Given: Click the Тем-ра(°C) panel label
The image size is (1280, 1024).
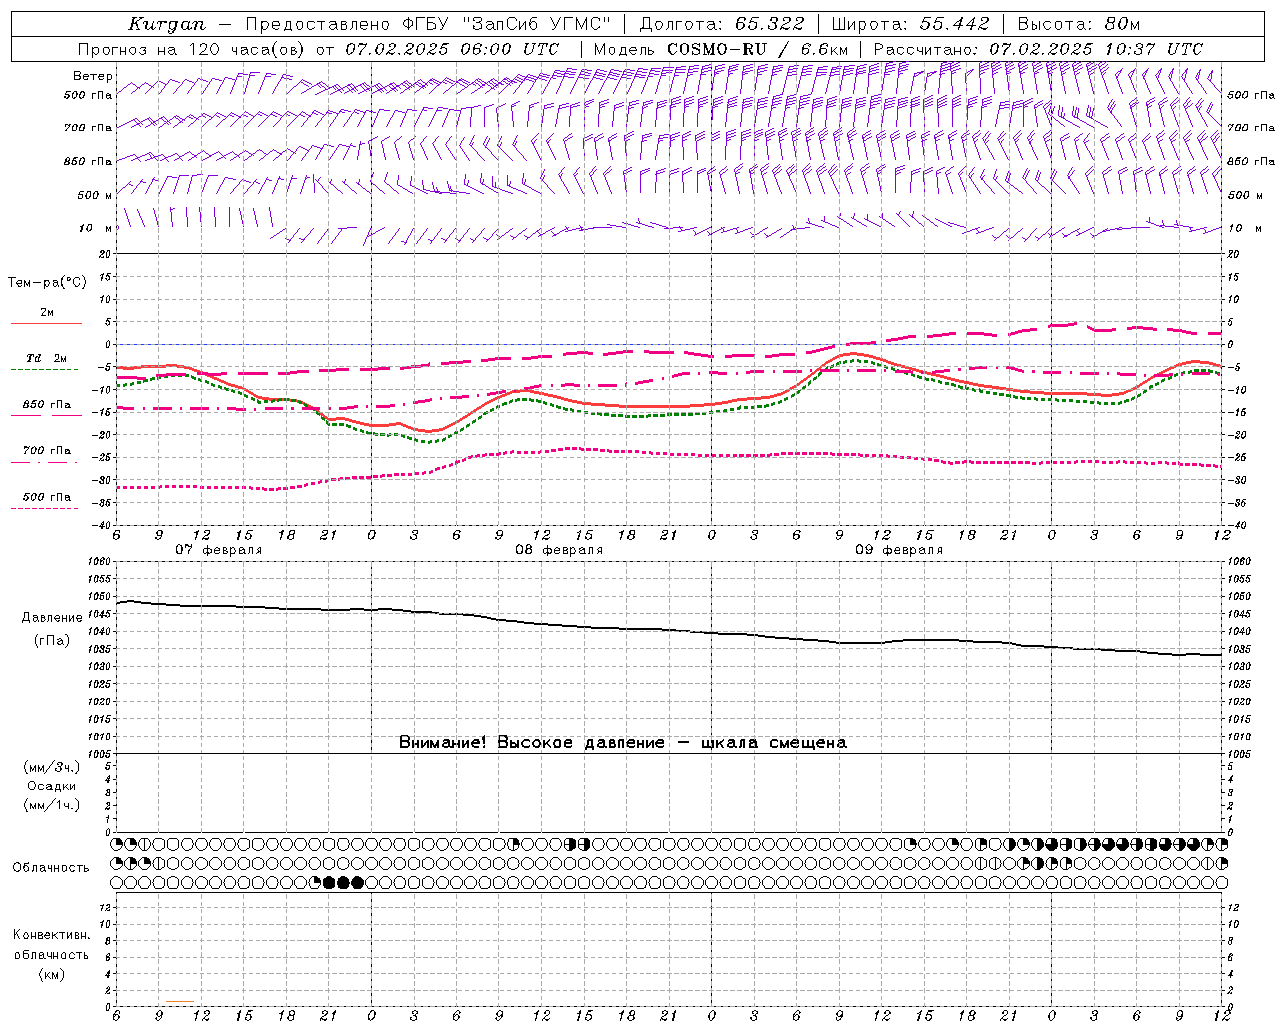Looking at the screenshot, I should pyautogui.click(x=47, y=283).
